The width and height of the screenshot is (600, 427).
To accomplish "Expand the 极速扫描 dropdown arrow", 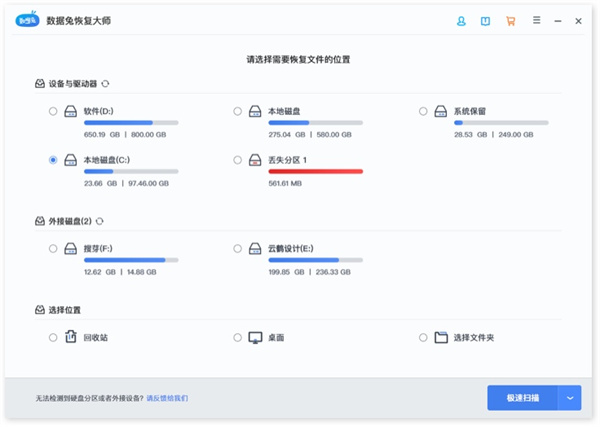I will pyautogui.click(x=570, y=398).
